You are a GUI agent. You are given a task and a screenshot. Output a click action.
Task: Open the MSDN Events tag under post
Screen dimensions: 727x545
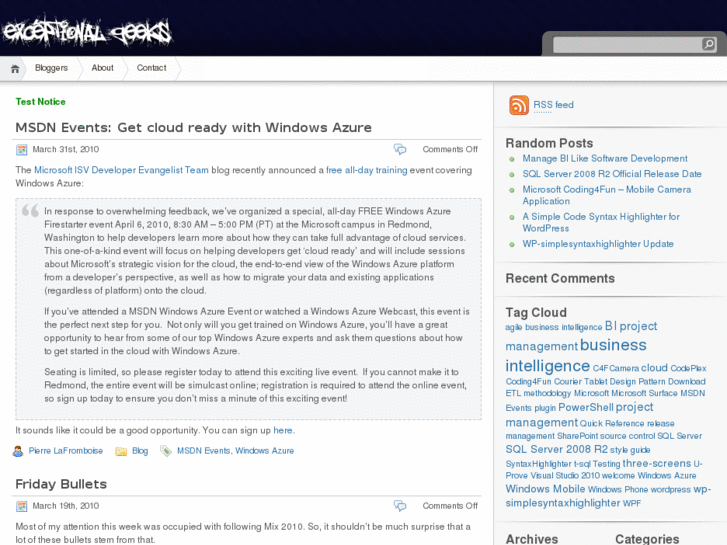(204, 451)
